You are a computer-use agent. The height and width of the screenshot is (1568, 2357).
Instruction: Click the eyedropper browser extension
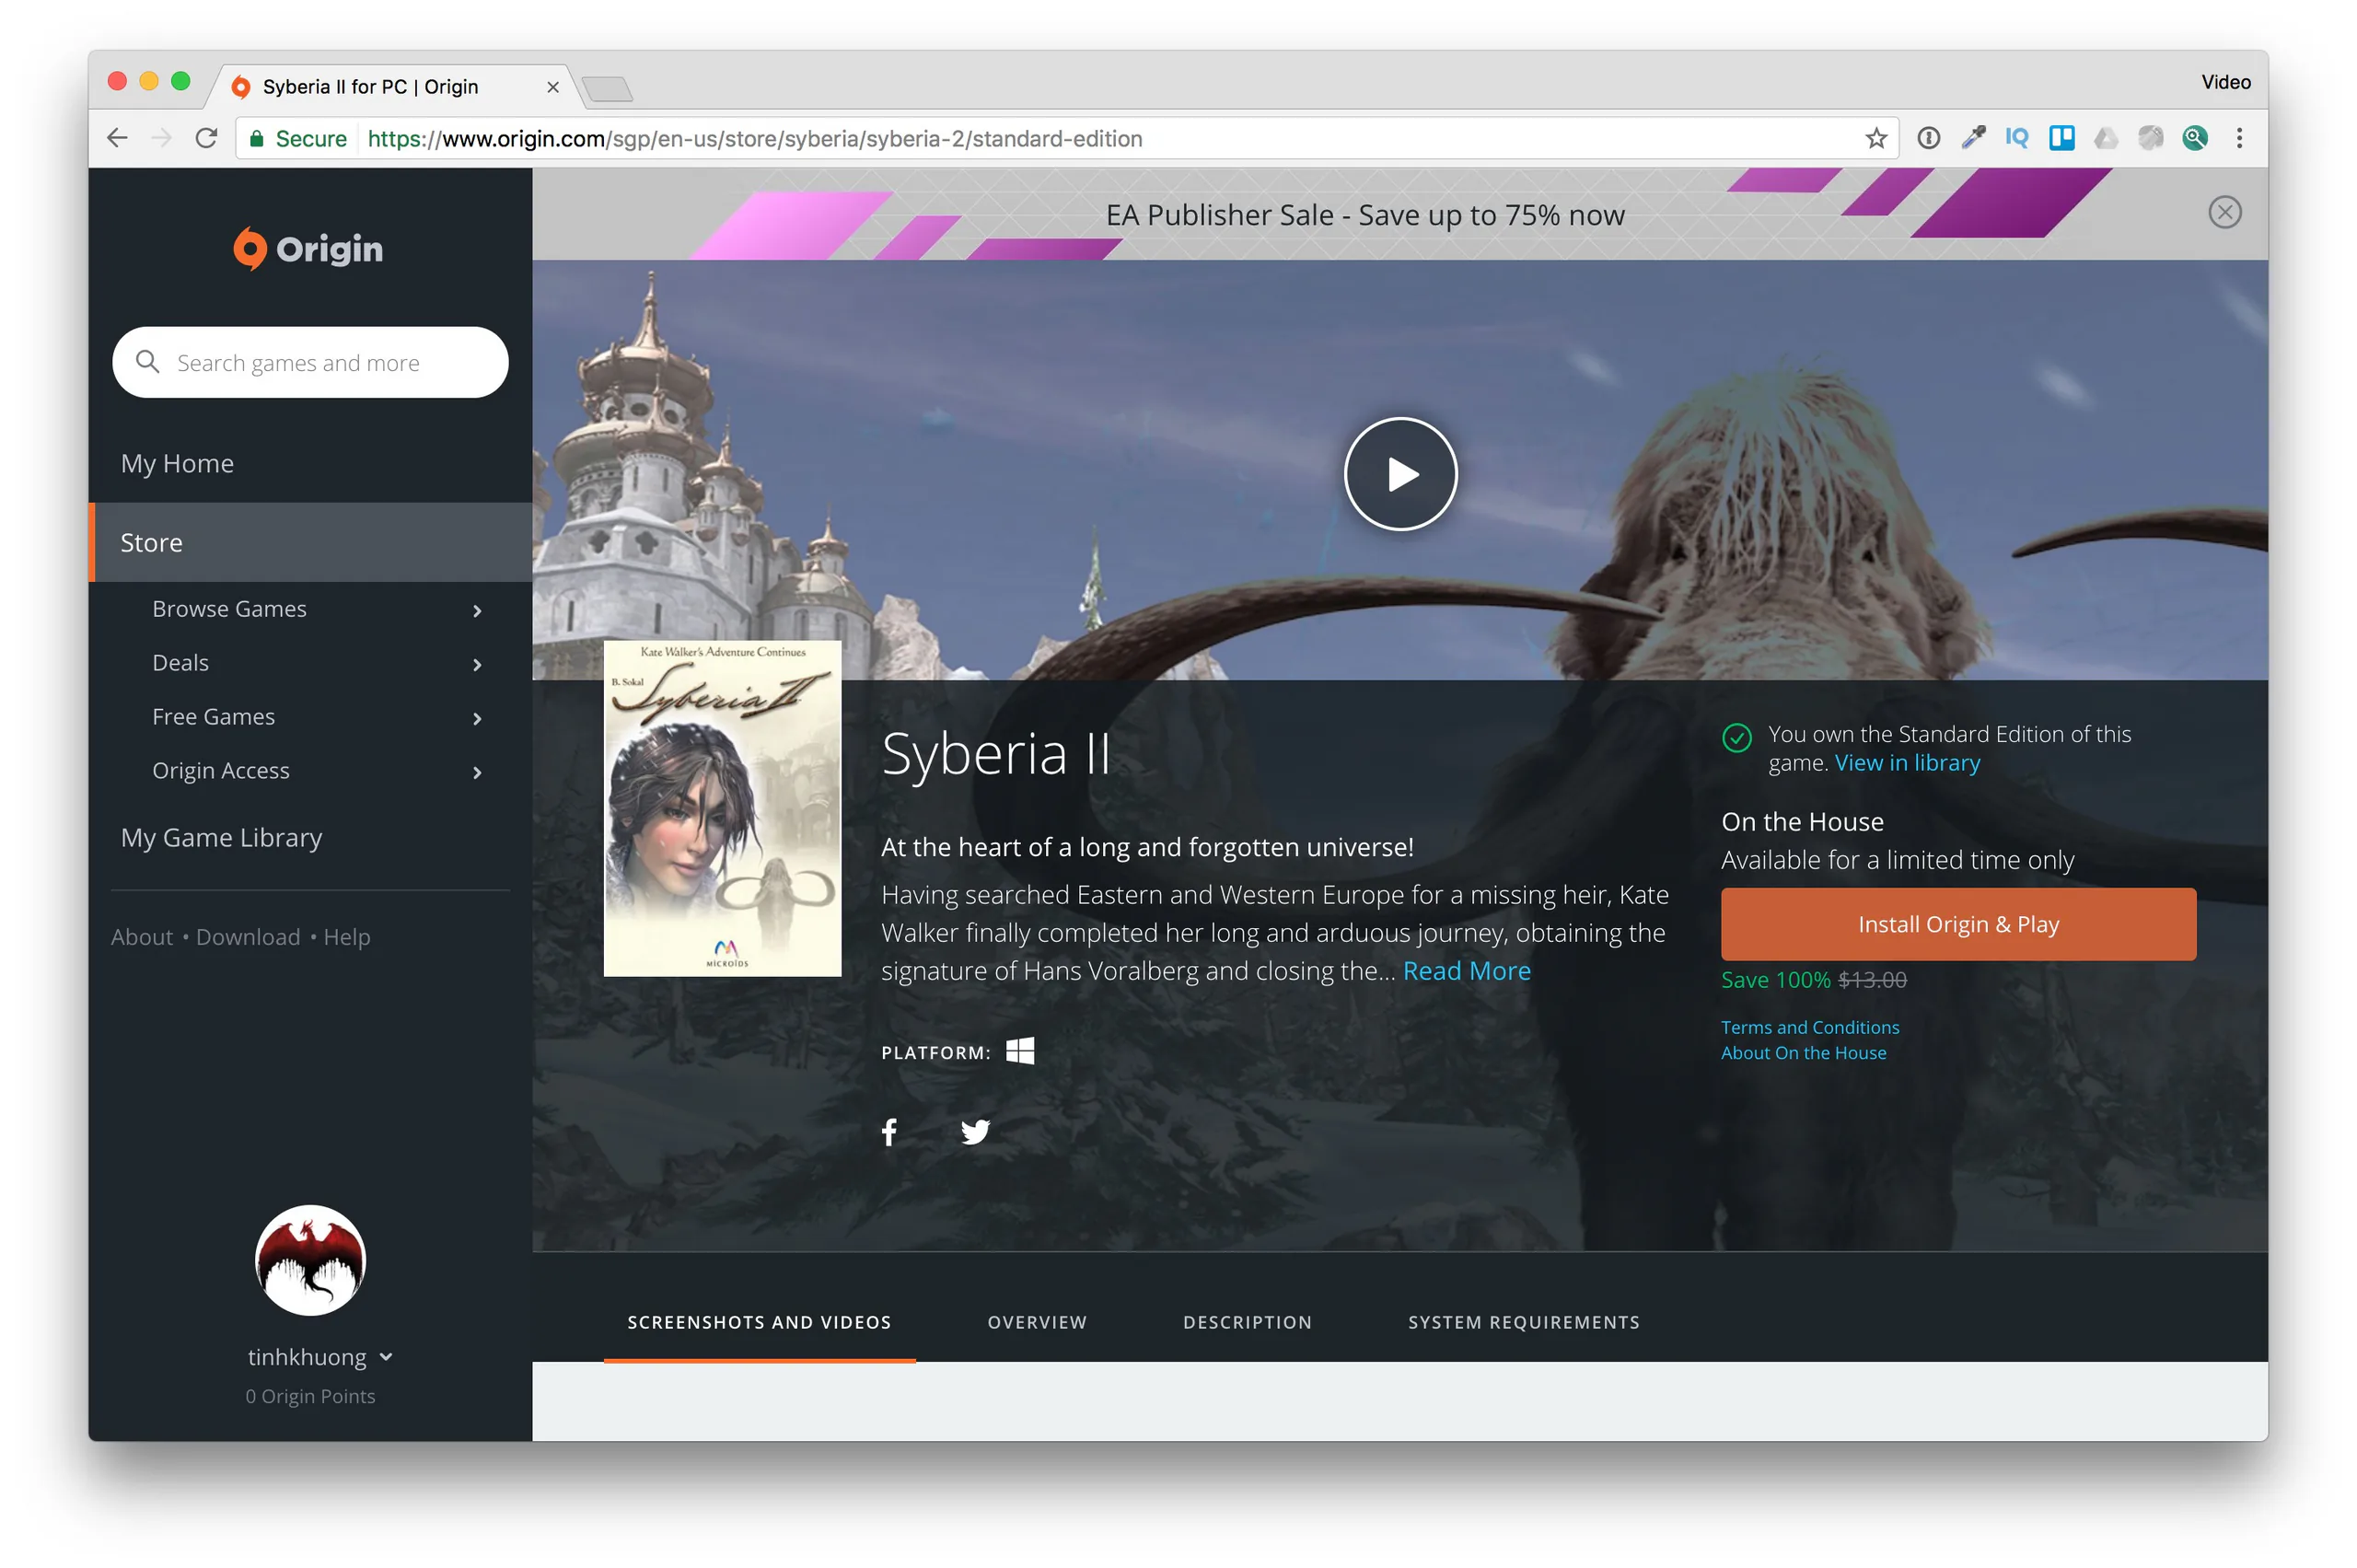(x=1972, y=138)
